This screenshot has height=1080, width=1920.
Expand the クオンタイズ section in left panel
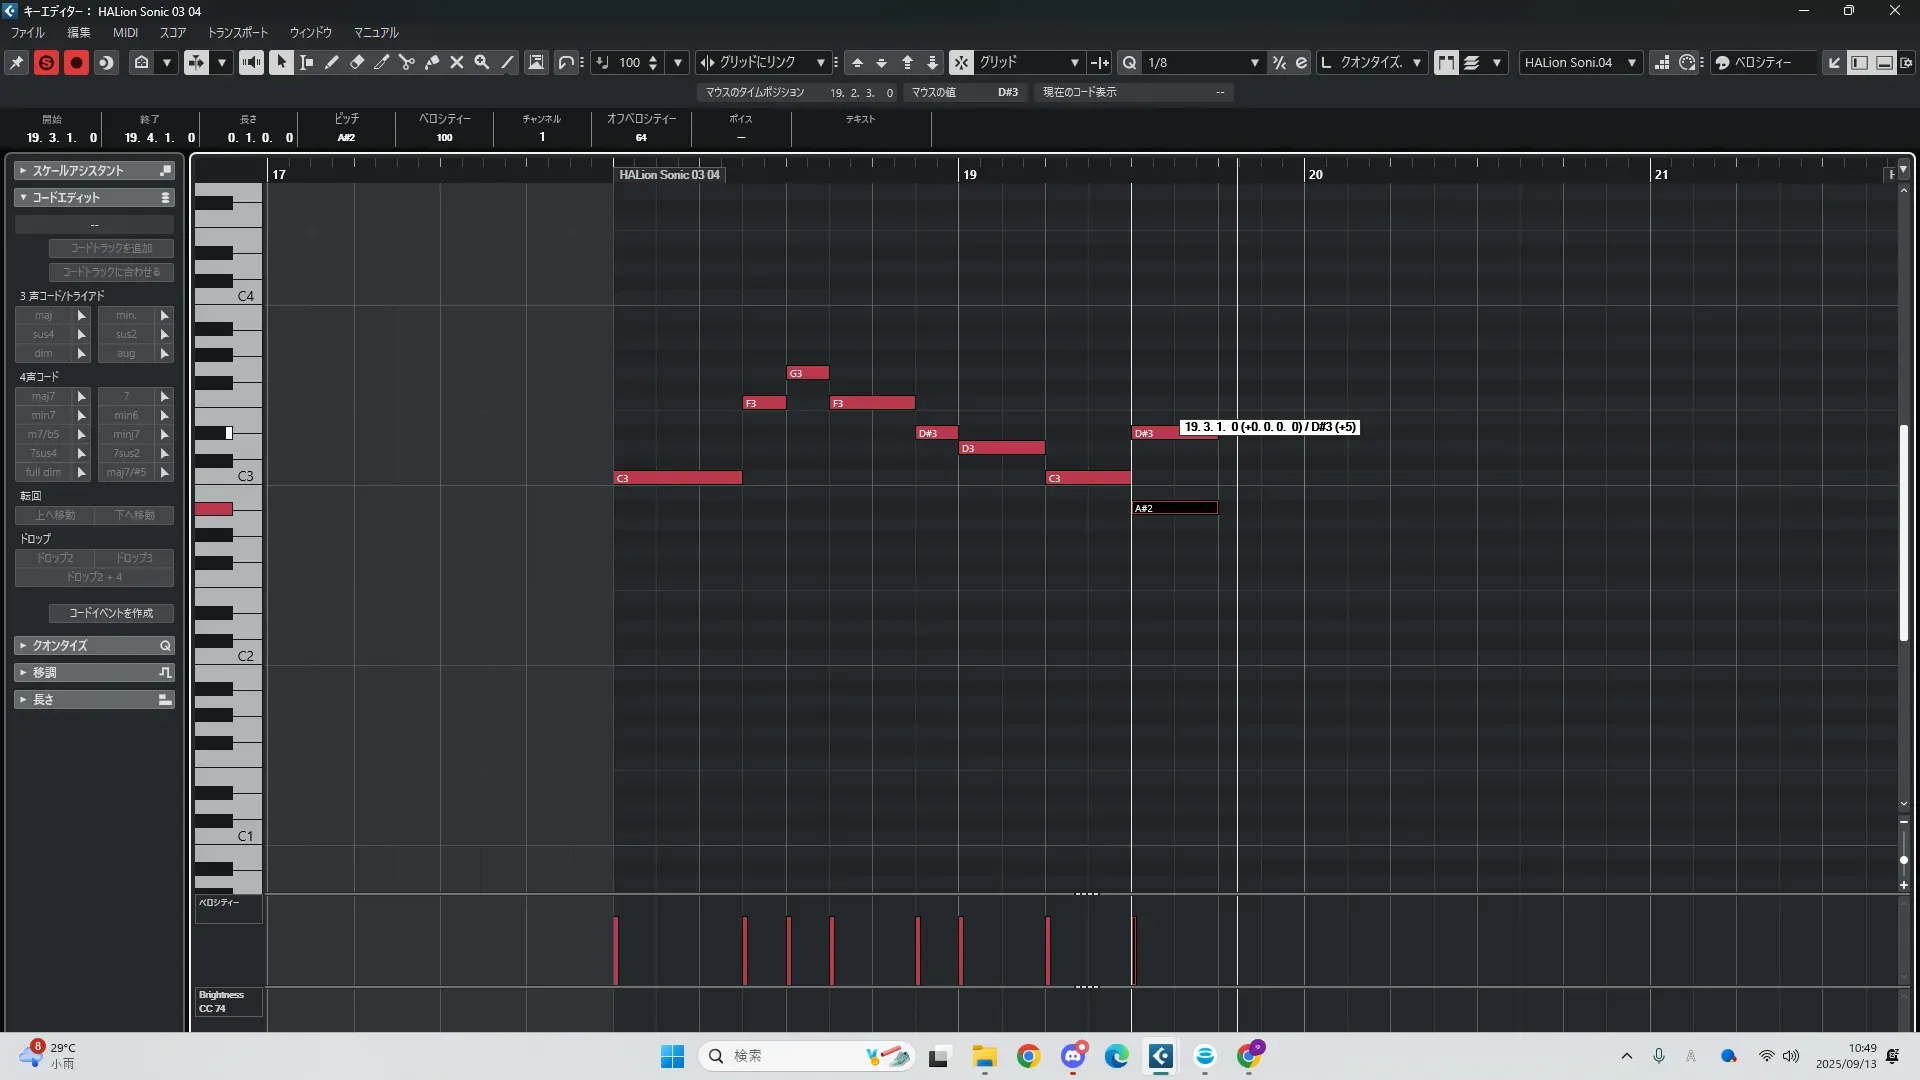pos(60,645)
